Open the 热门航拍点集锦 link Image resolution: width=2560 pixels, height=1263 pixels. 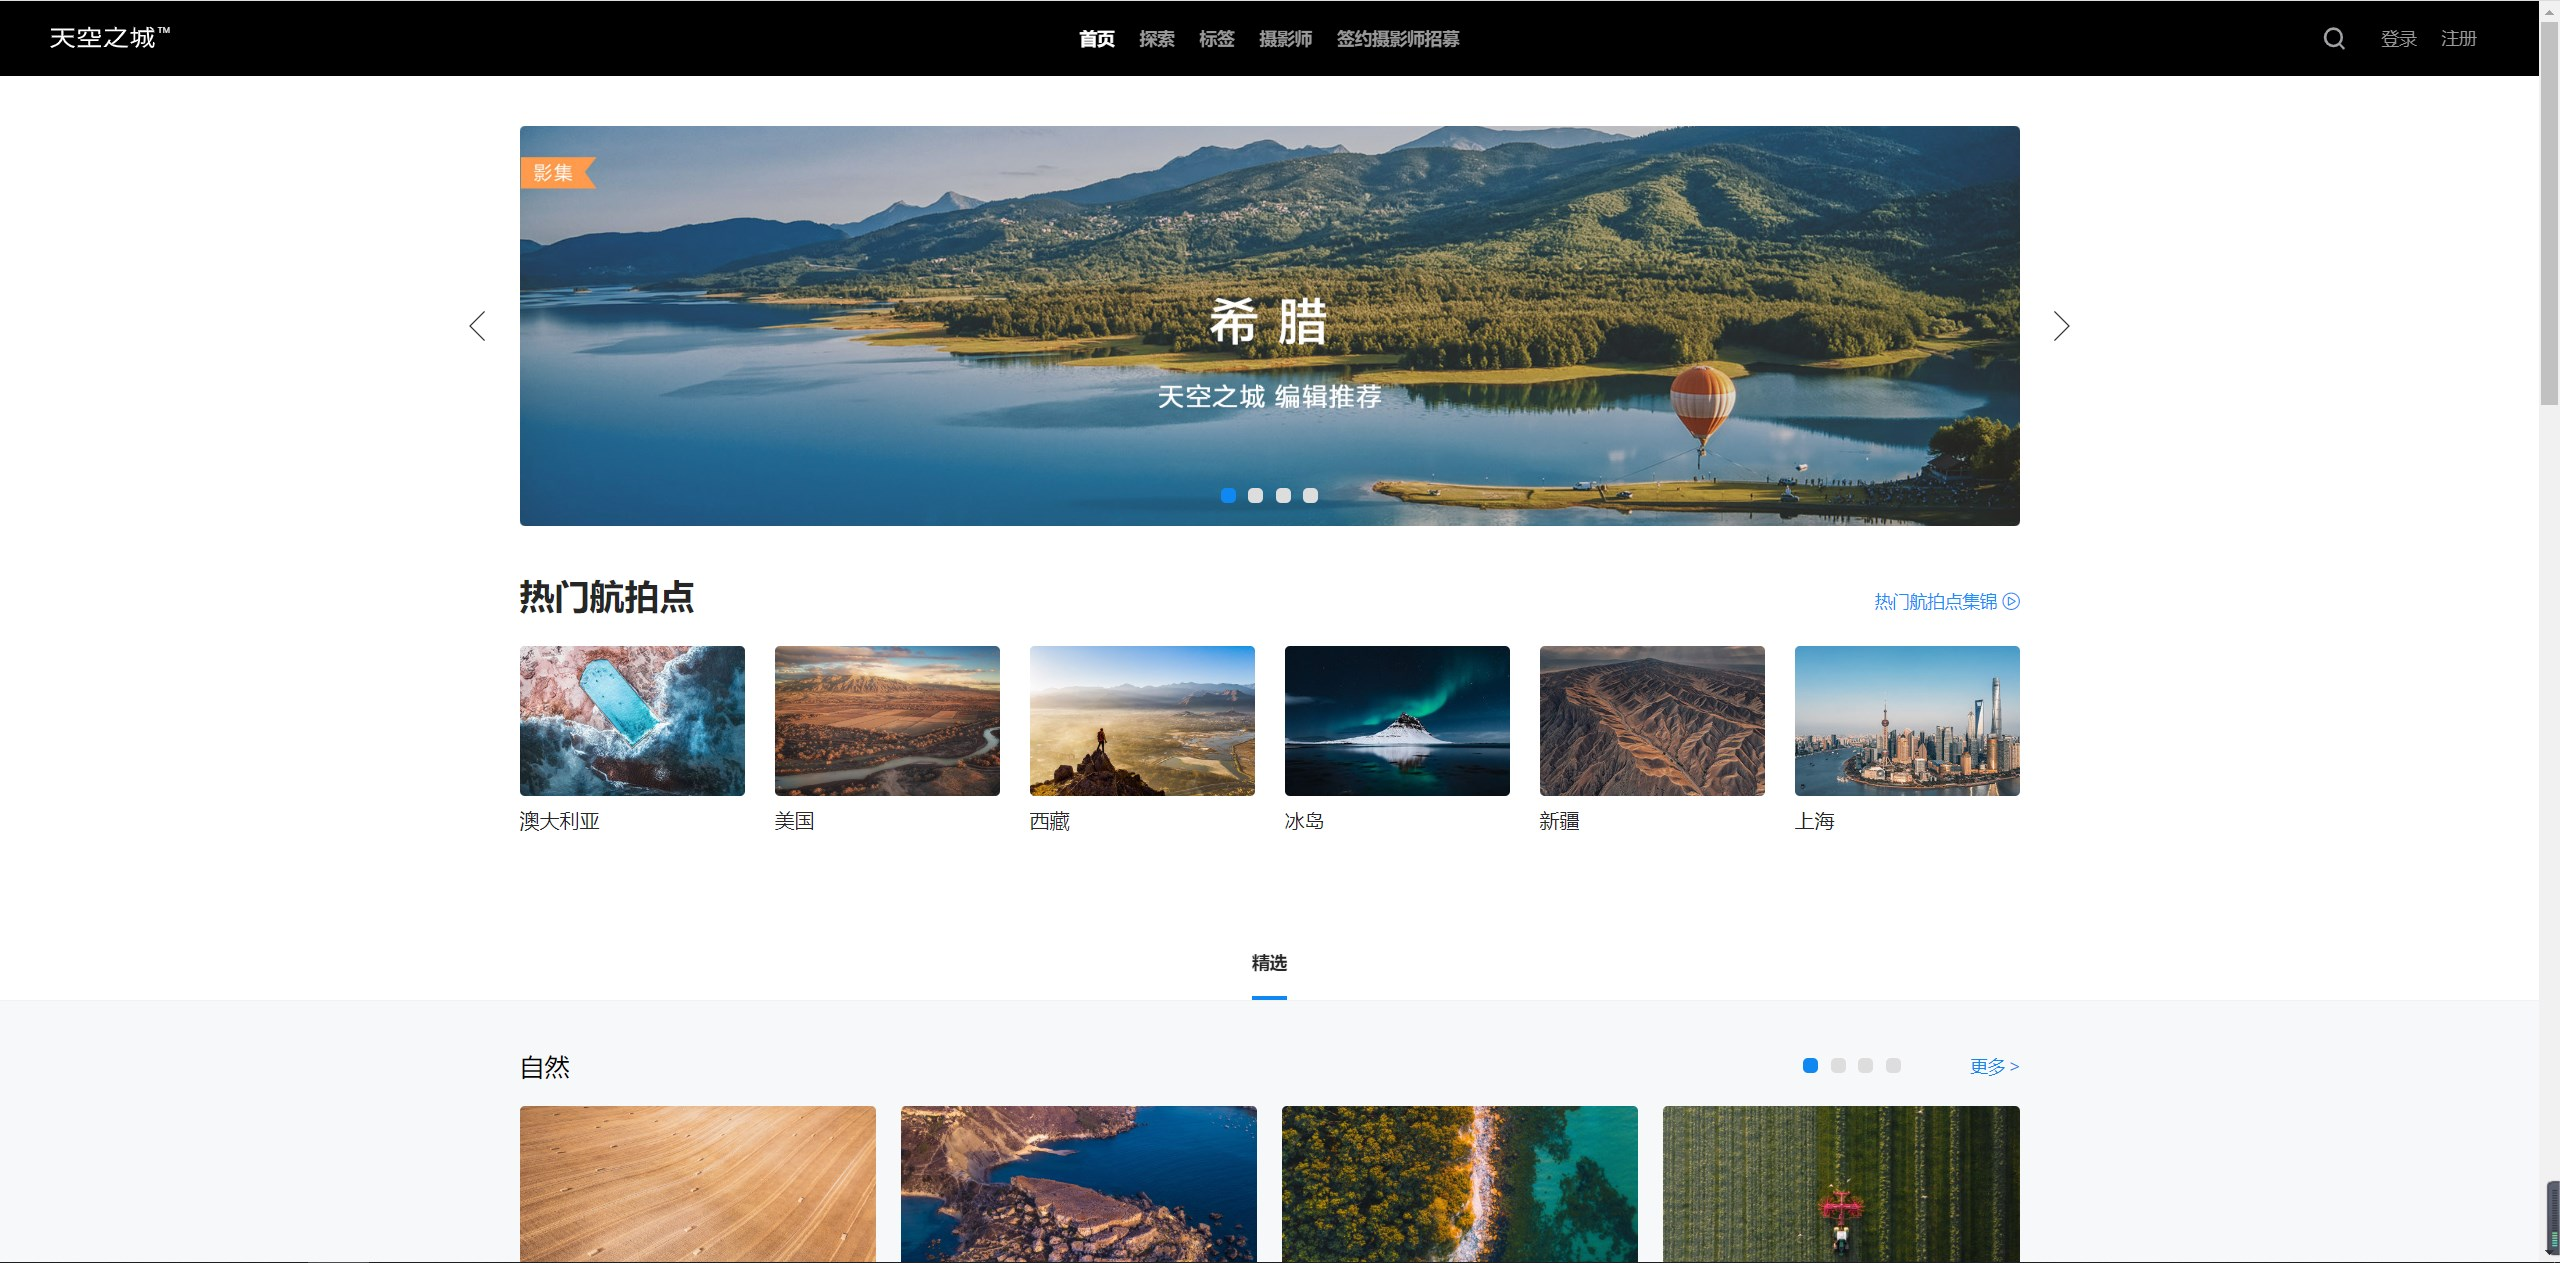[1945, 601]
